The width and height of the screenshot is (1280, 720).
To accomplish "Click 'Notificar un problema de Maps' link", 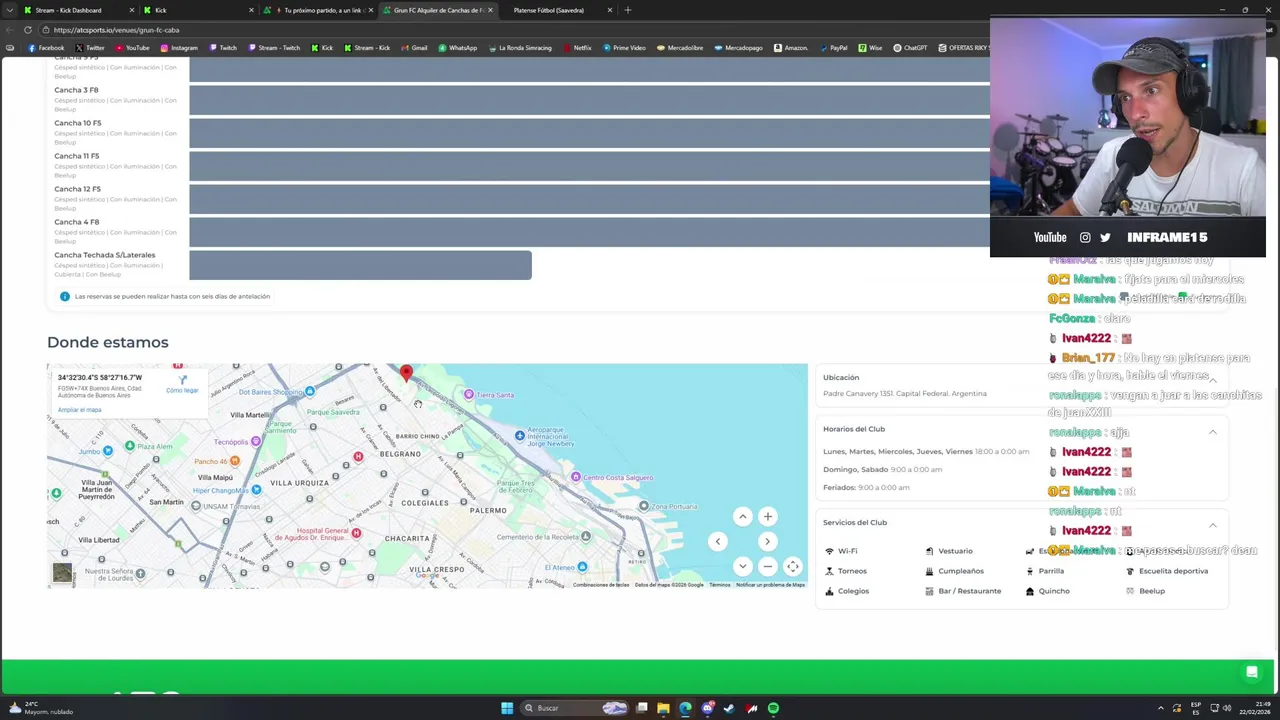I will (x=770, y=585).
